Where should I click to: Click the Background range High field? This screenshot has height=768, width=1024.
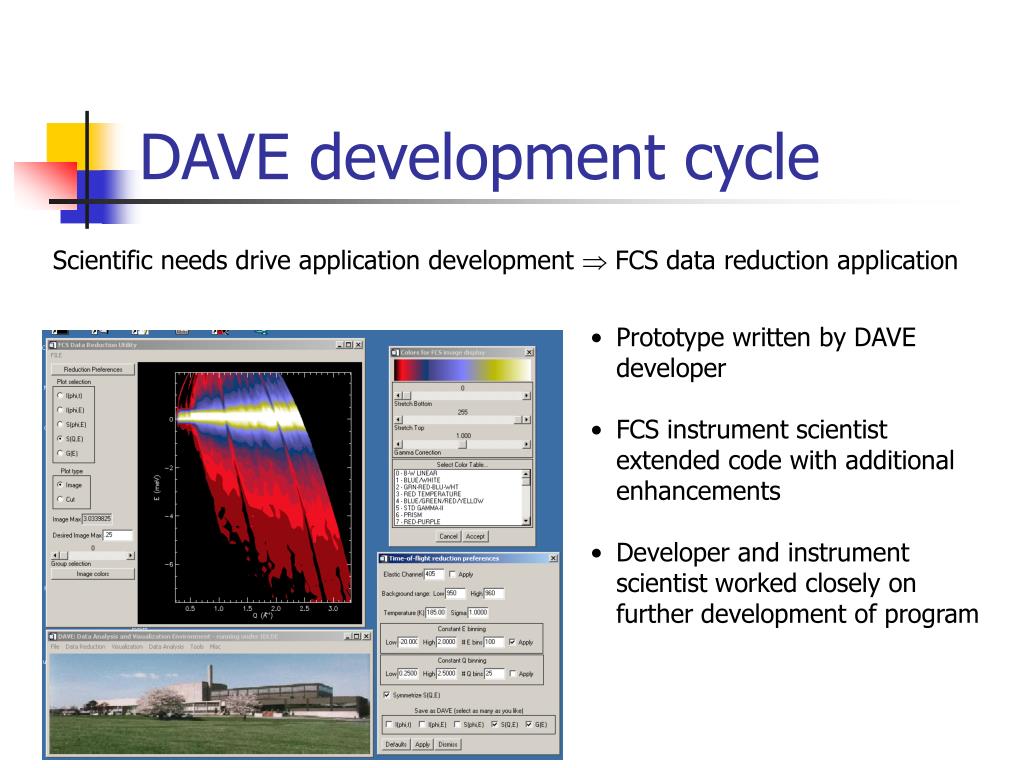[494, 594]
